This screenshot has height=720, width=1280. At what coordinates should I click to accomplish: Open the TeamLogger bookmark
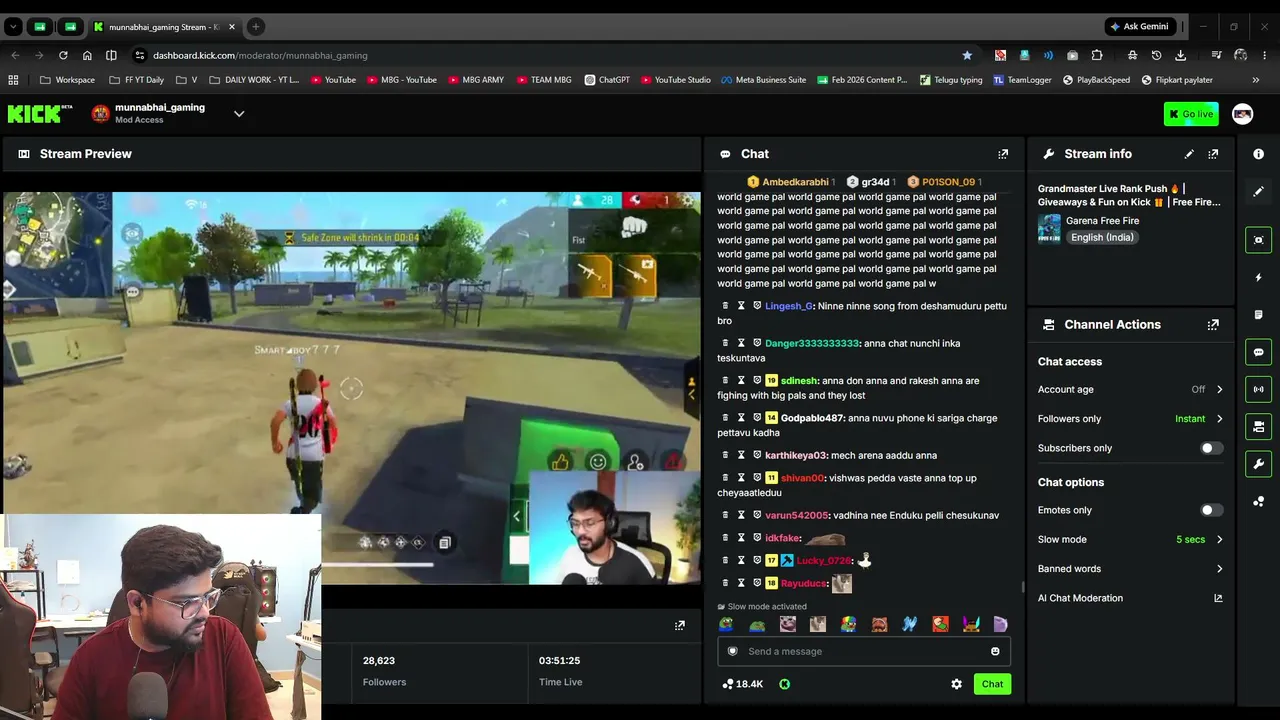point(1022,80)
